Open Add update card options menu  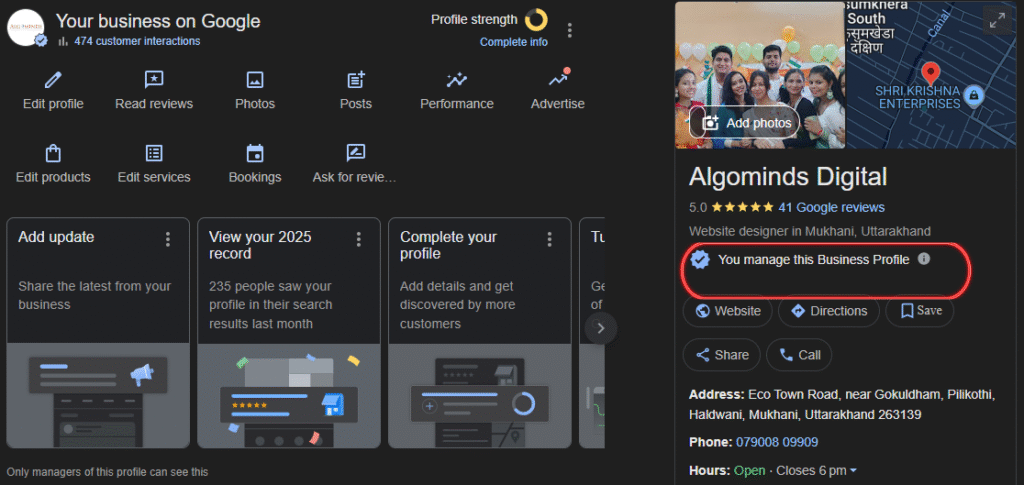point(168,239)
